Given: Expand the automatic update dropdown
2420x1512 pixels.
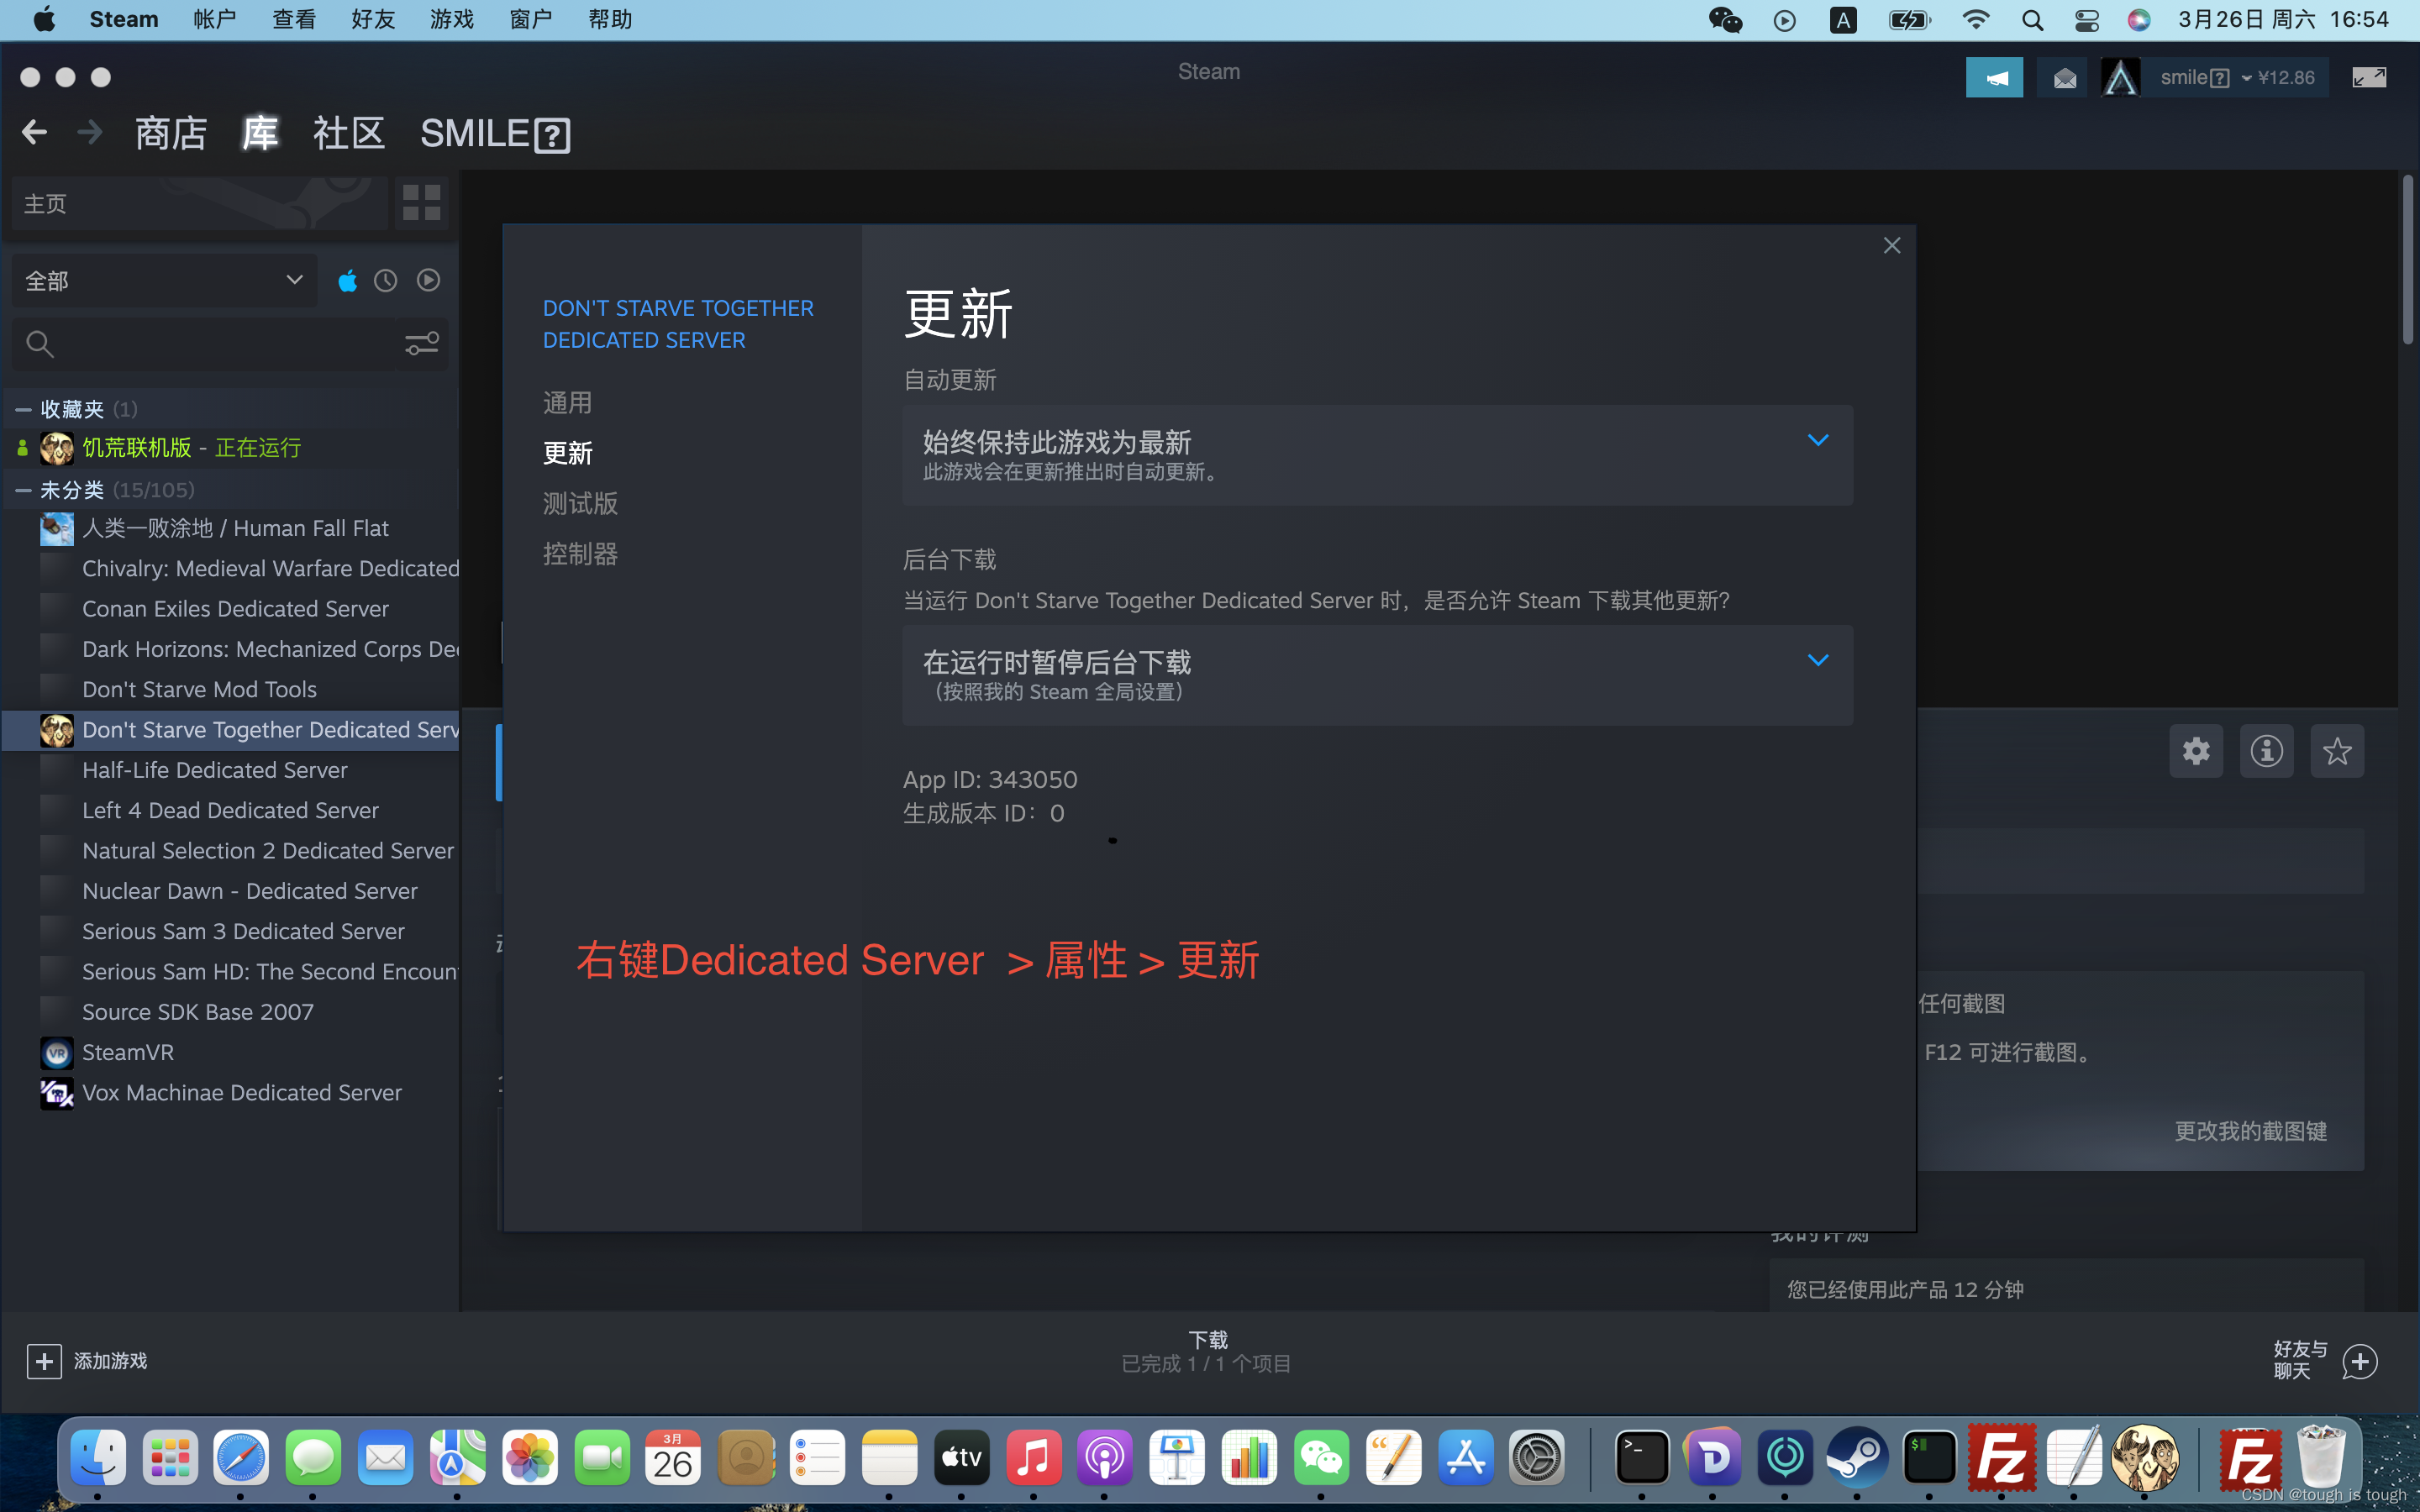Looking at the screenshot, I should (x=1376, y=455).
